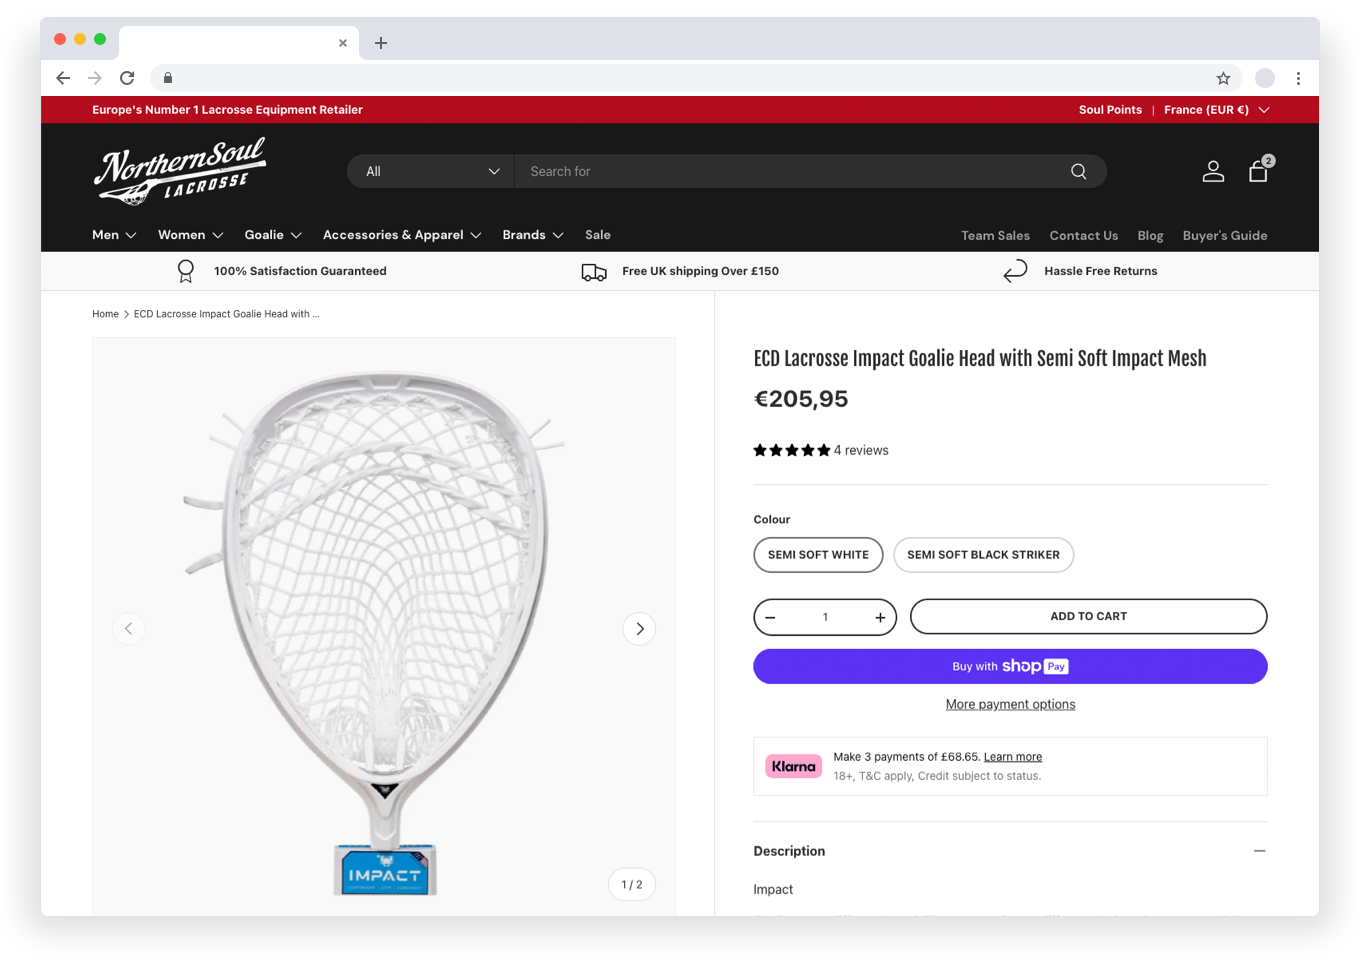Image resolution: width=1360 pixels, height=960 pixels.
Task: Open the shopping cart bag icon
Action: pyautogui.click(x=1258, y=172)
